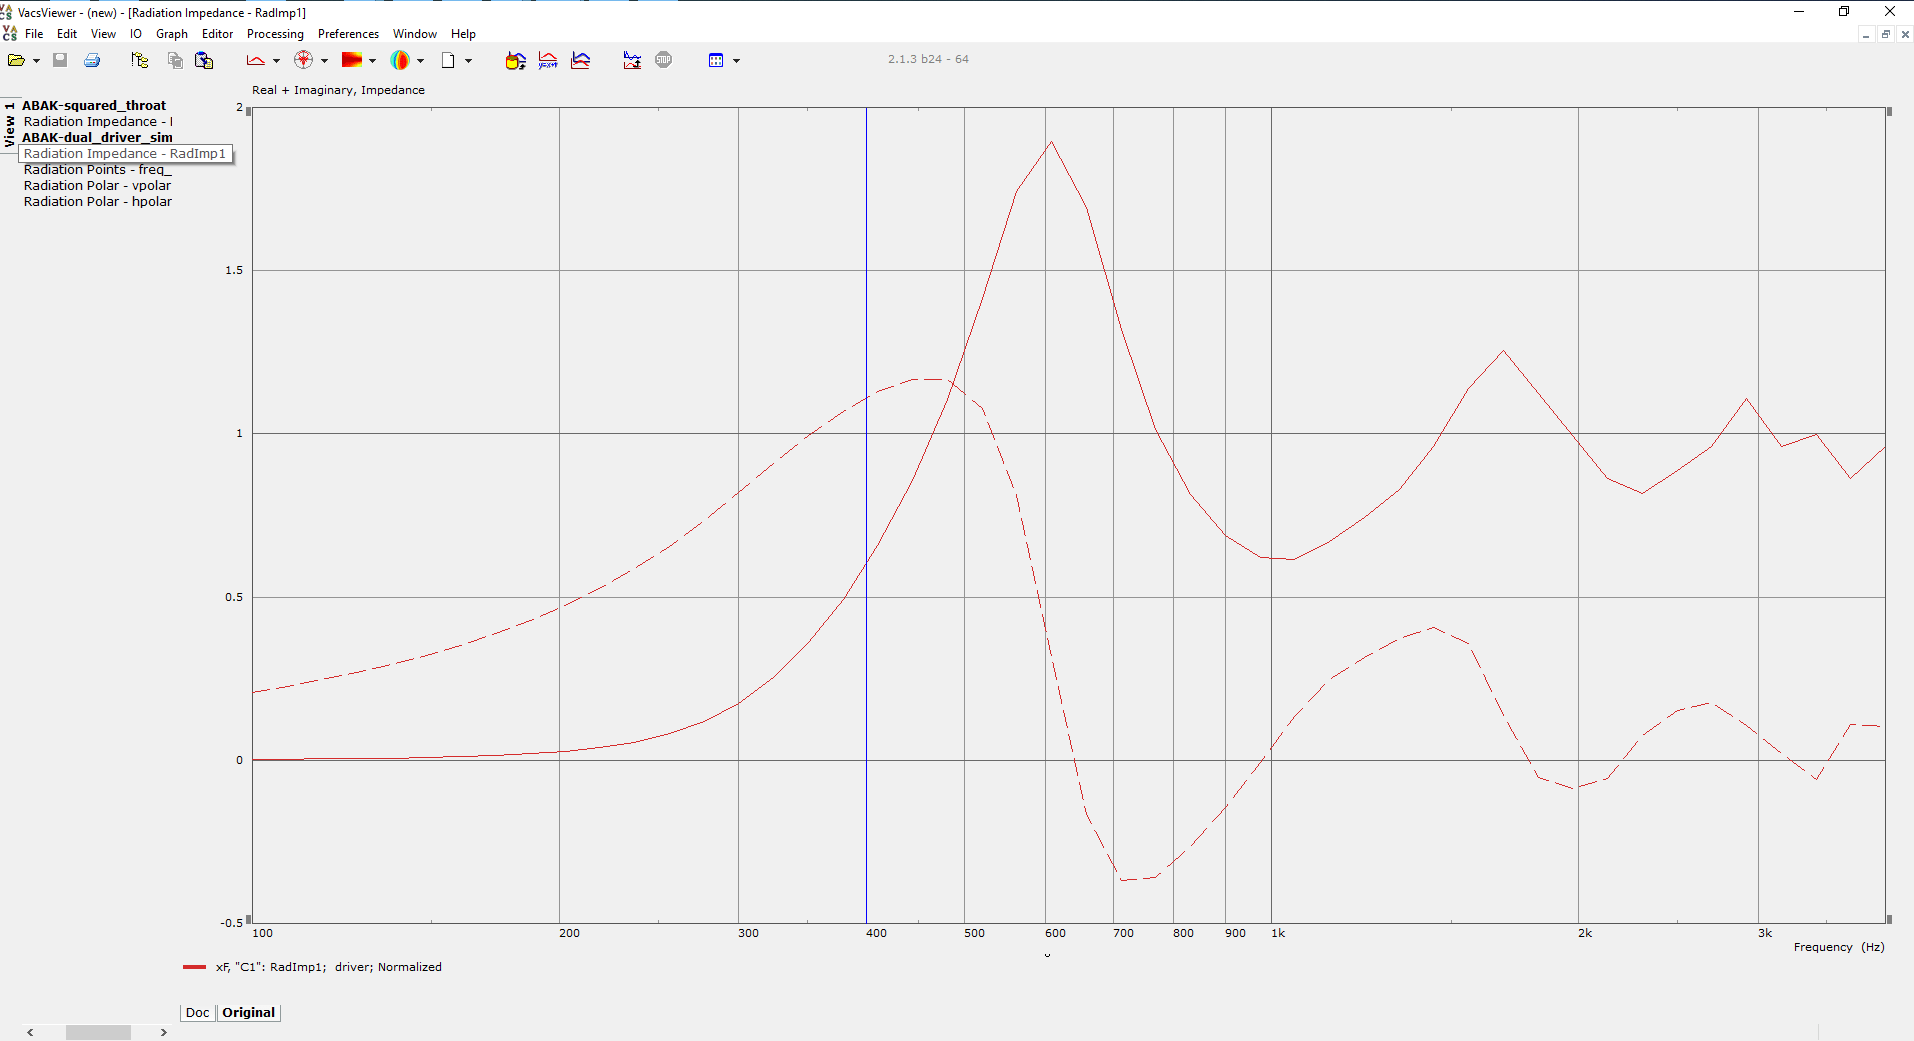Select Radiation Points - freq_ item

[x=98, y=170]
